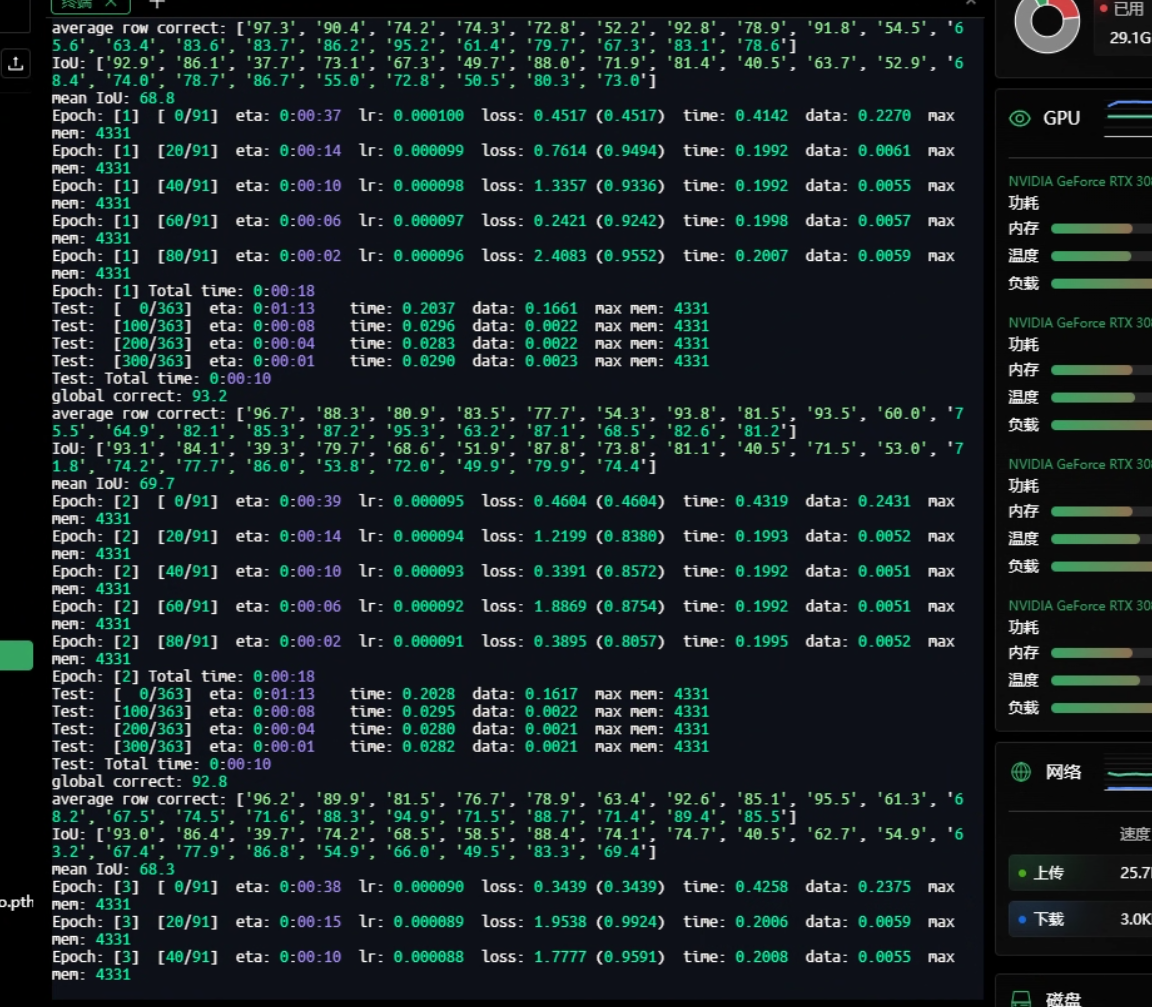Click the 网络 traffic sparkline graph
Viewport: 1152px width, 1007px height.
(x=1128, y=773)
